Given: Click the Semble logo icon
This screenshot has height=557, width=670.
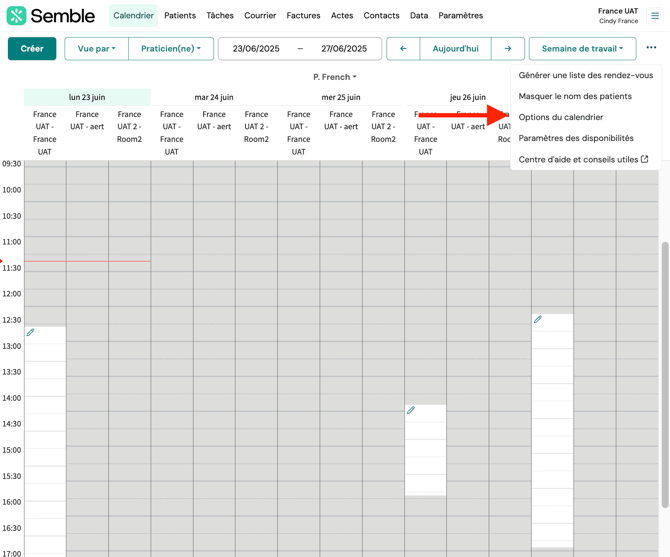Looking at the screenshot, I should (16, 16).
